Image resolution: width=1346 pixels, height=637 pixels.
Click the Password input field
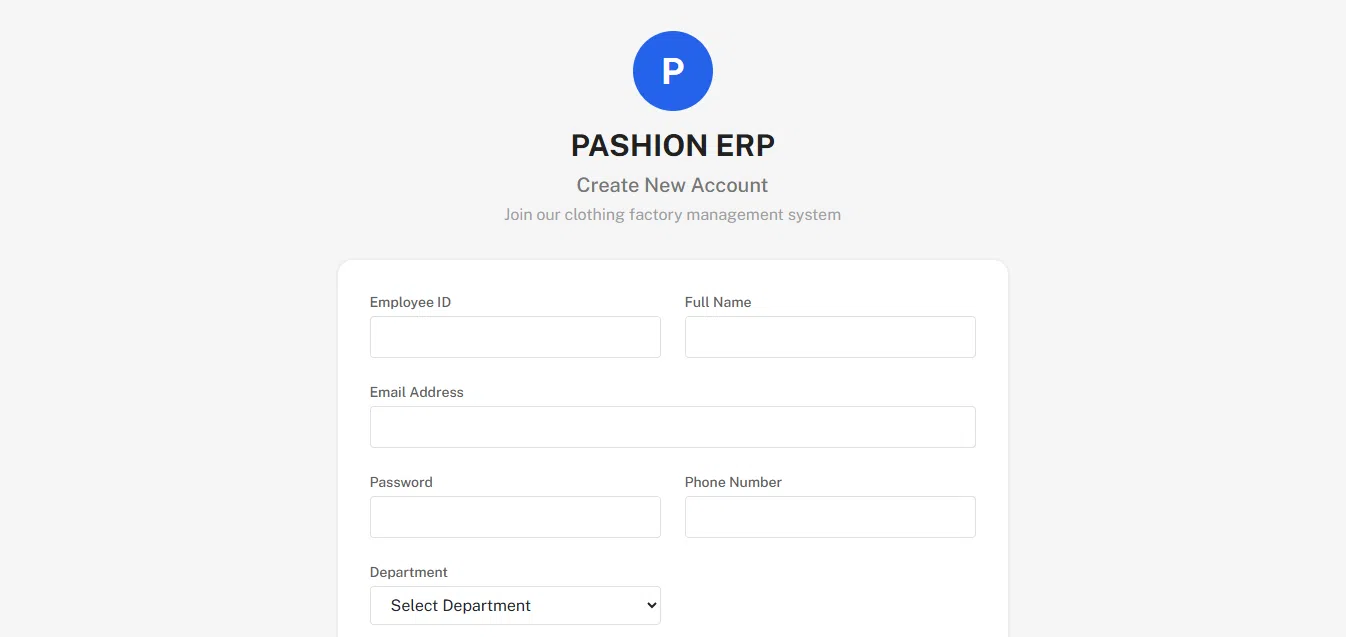tap(514, 517)
